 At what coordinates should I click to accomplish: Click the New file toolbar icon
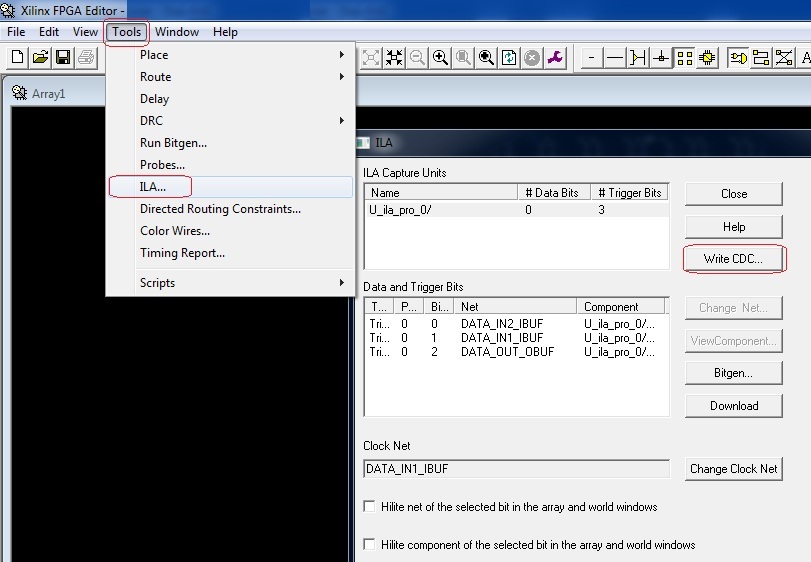pos(17,58)
